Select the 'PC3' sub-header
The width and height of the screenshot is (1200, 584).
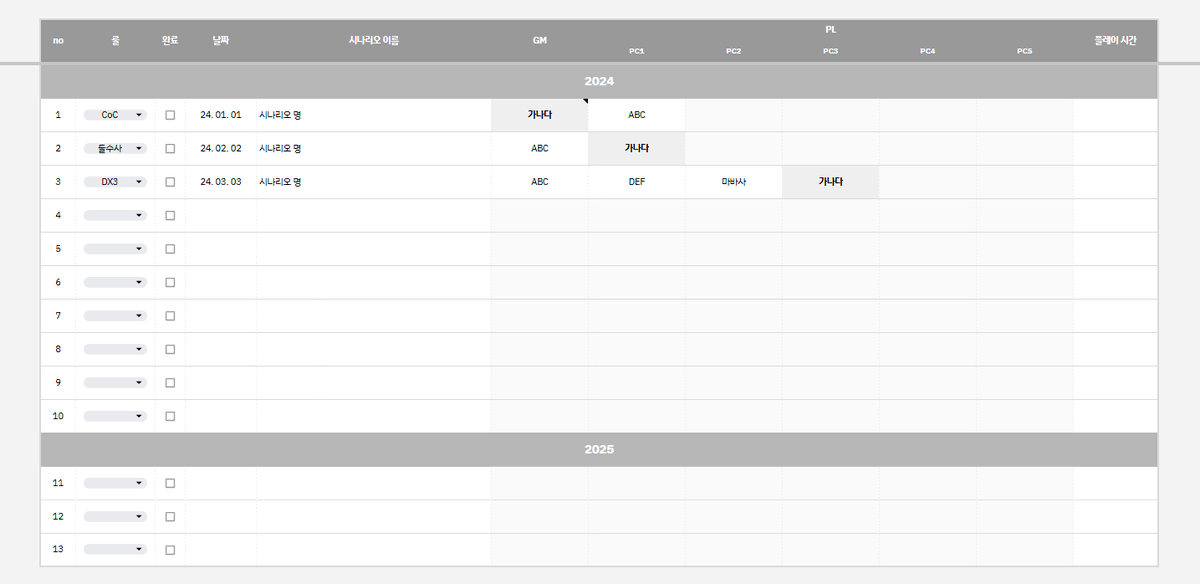(x=830, y=51)
